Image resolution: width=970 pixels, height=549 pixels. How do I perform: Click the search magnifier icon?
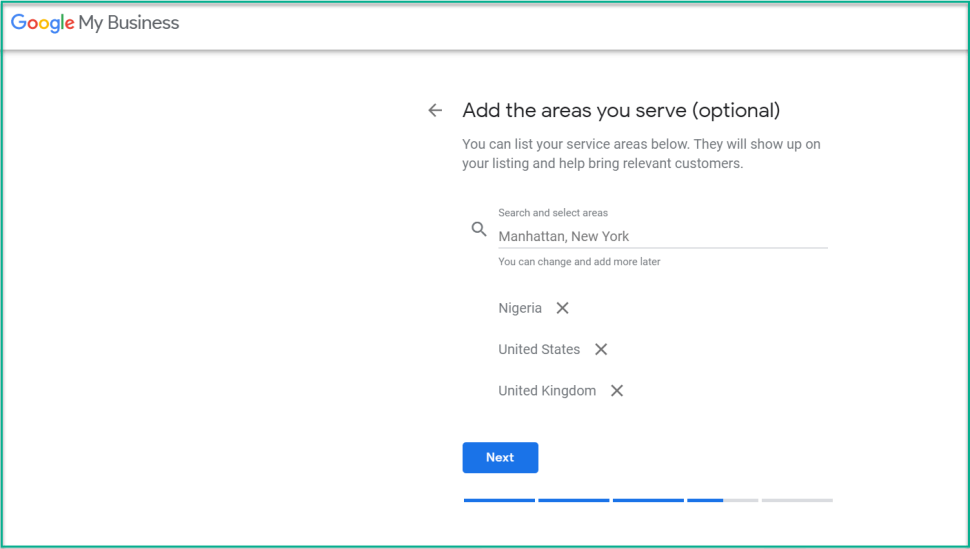(479, 229)
